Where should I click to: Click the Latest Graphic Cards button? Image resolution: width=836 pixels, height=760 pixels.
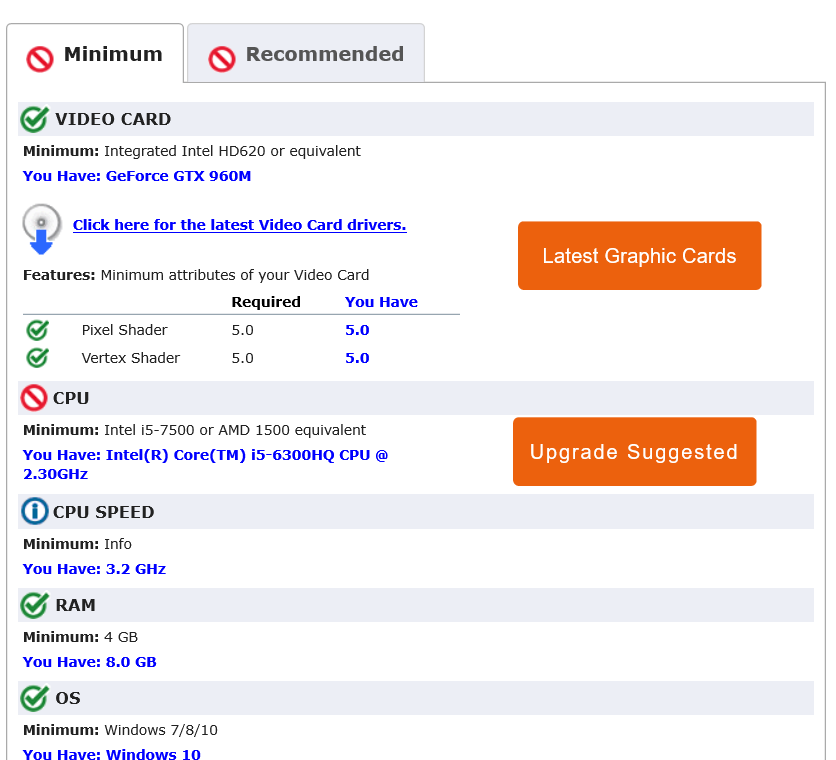coord(639,255)
